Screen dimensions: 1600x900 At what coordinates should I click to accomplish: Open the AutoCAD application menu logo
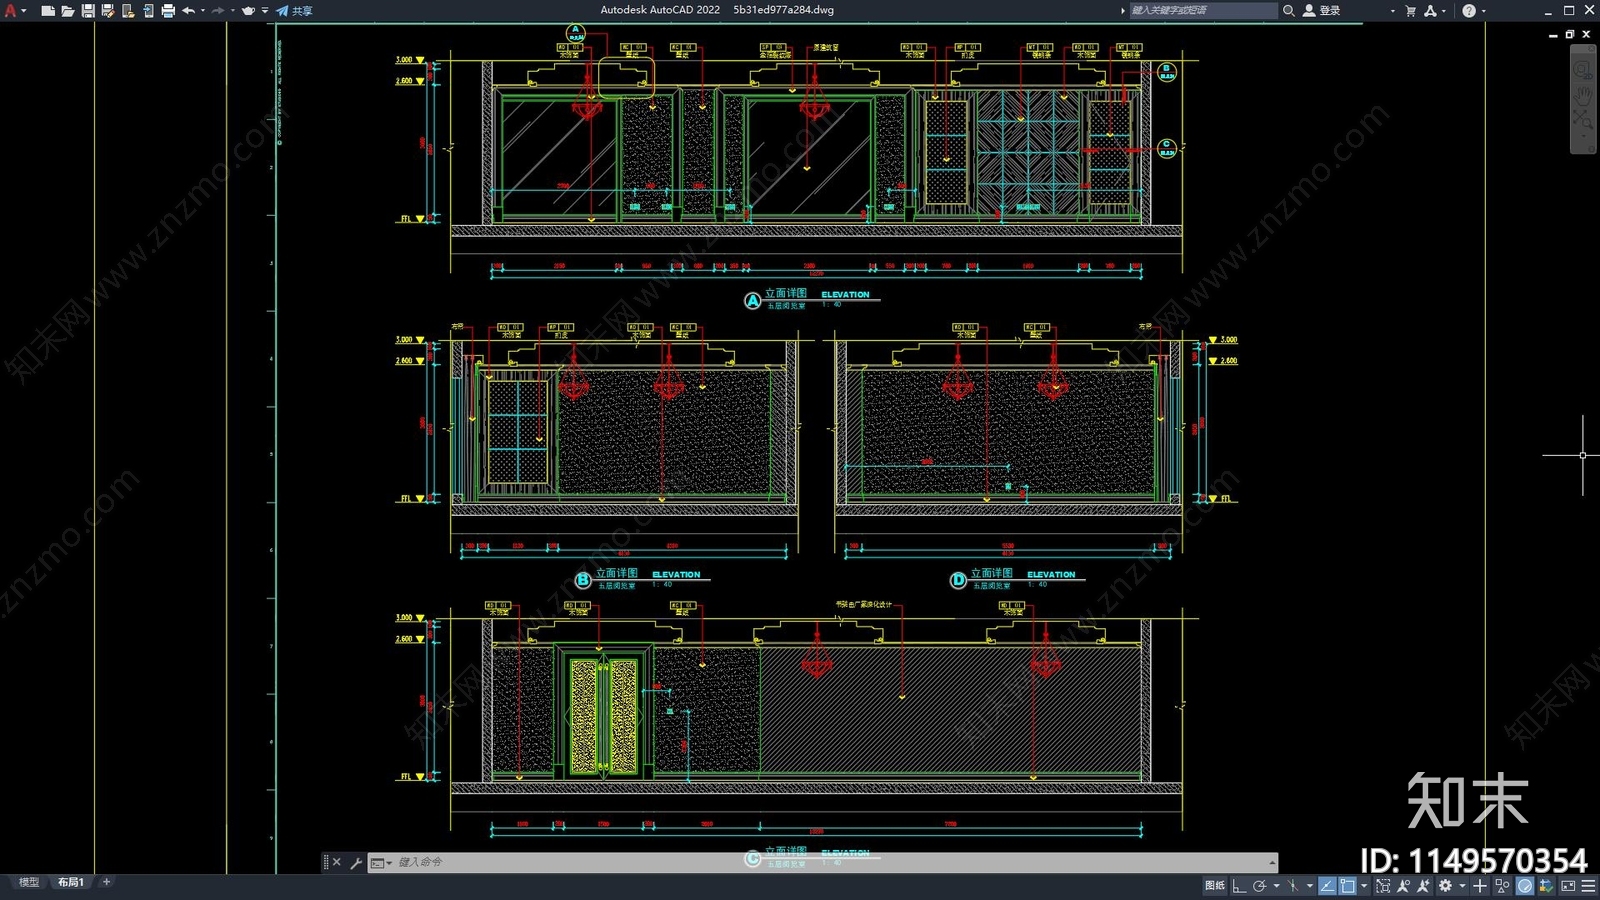tap(11, 10)
